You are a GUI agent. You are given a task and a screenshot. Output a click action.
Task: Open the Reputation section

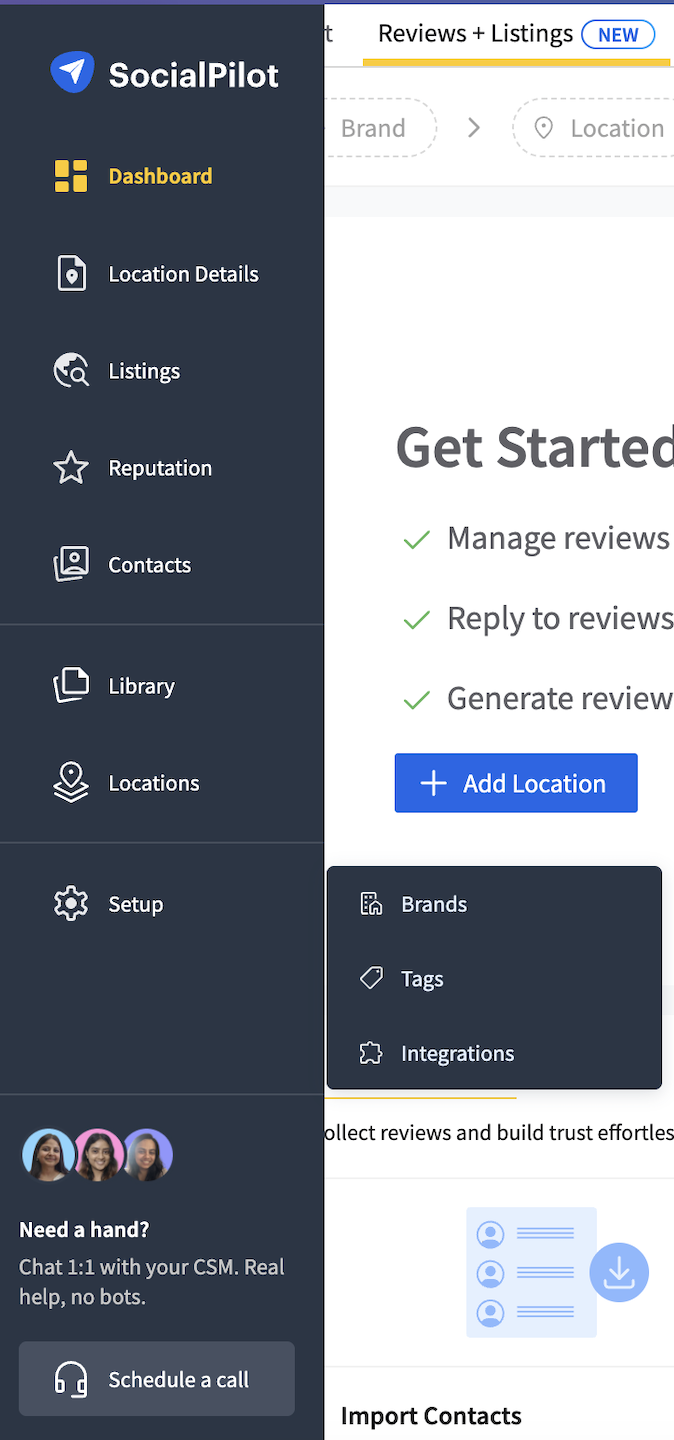pos(162,467)
